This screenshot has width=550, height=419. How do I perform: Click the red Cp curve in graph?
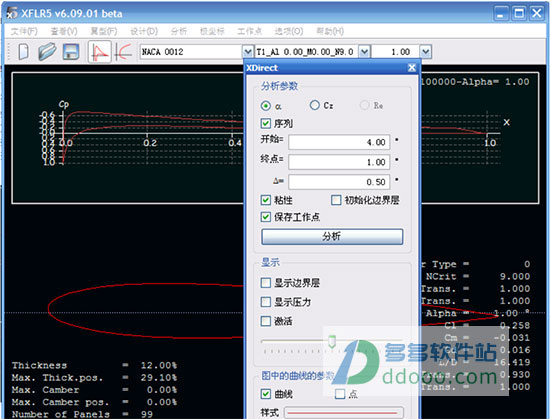coord(147,116)
